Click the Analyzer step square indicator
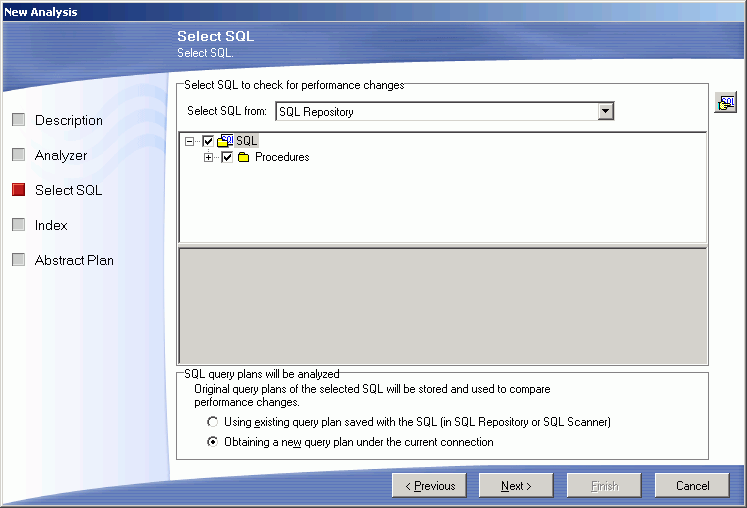 click(19, 154)
